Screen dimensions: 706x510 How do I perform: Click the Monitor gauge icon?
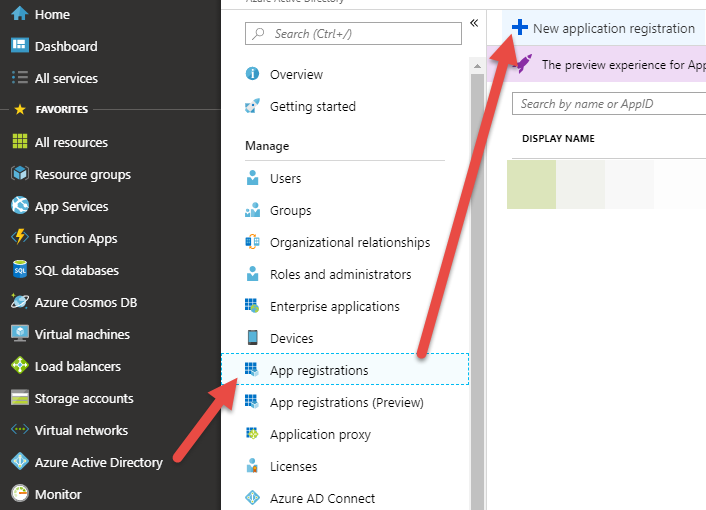coord(19,493)
